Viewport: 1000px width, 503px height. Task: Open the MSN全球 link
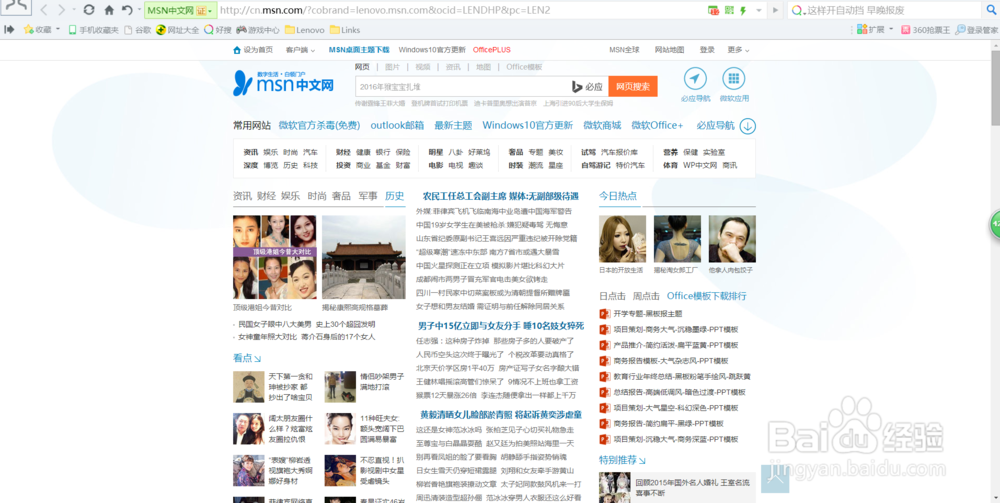624,50
